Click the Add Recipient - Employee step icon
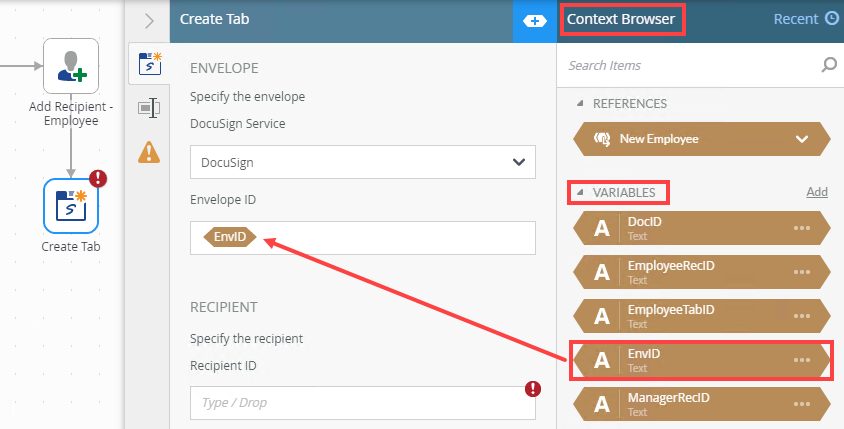Image resolution: width=844 pixels, height=429 pixels. [70, 66]
